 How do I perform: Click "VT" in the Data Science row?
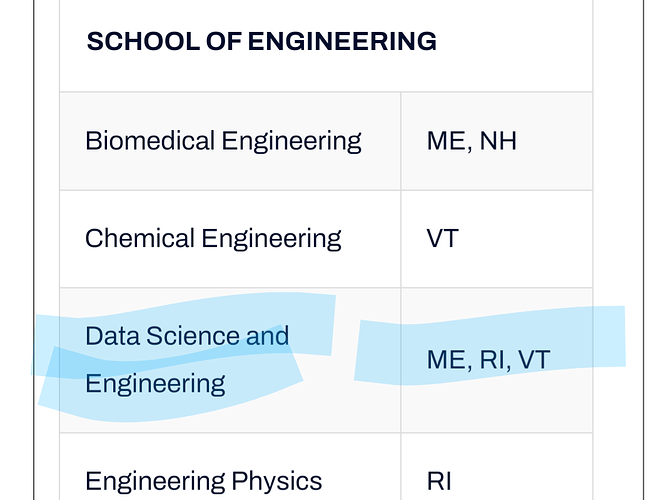point(532,360)
